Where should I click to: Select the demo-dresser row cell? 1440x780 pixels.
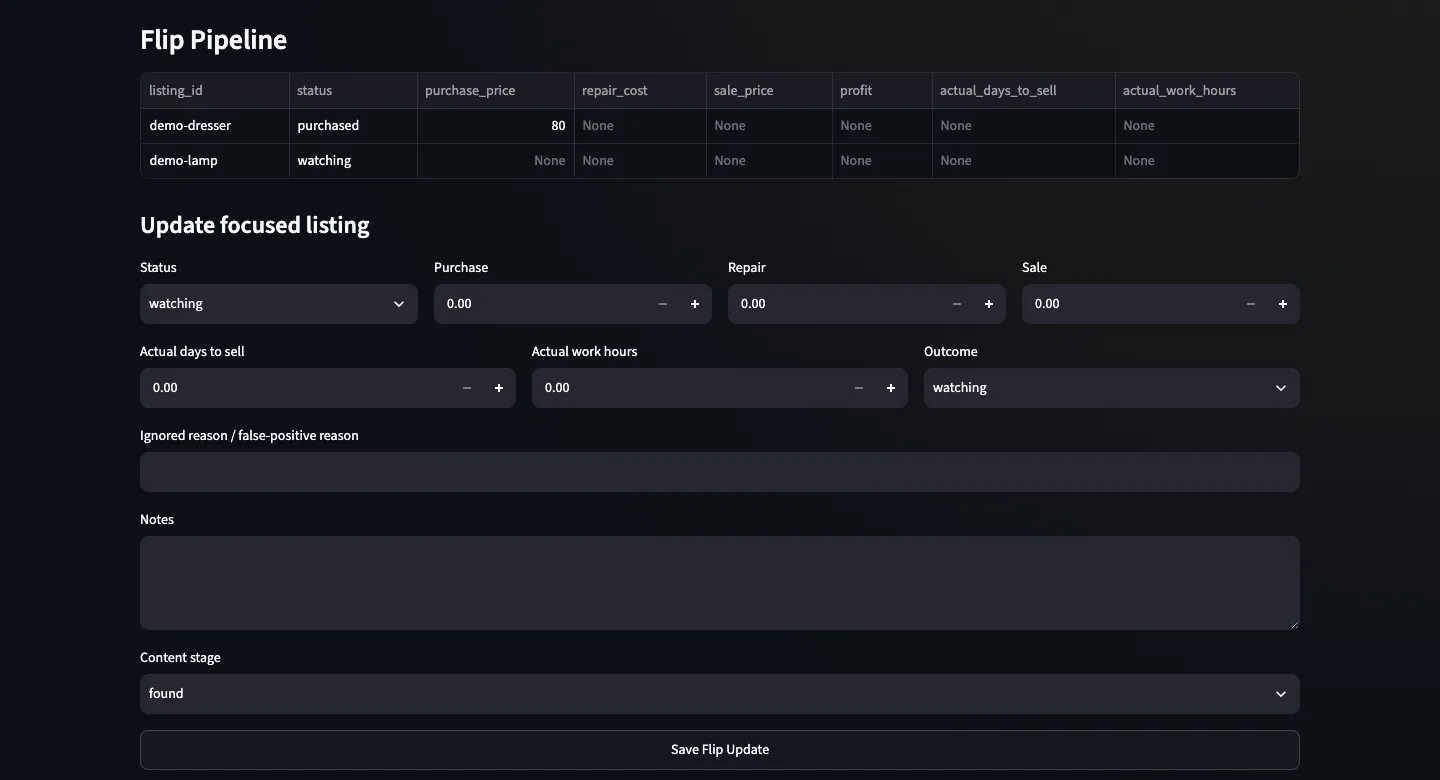(215, 126)
